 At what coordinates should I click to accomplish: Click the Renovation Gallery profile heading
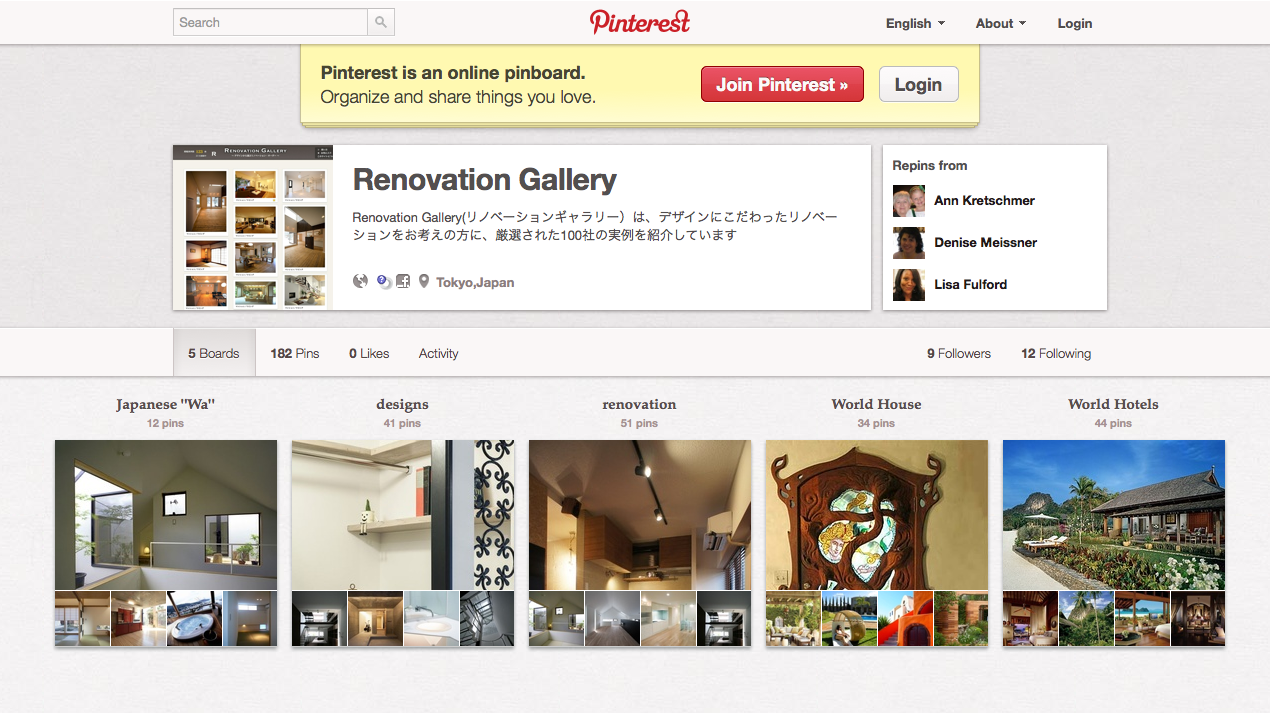[485, 180]
